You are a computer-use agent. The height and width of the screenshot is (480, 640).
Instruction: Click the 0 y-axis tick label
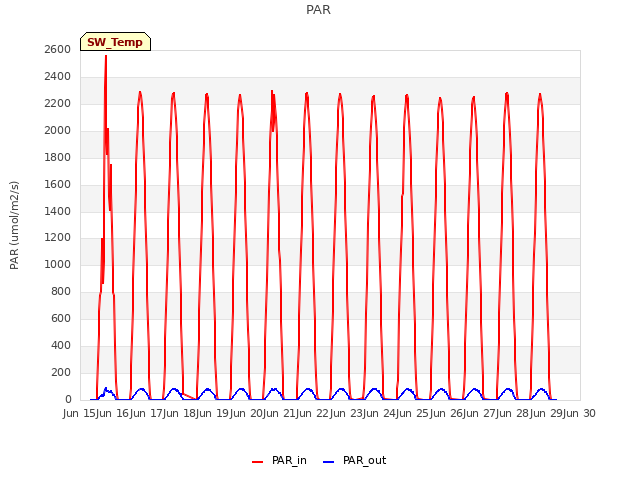[68, 399]
